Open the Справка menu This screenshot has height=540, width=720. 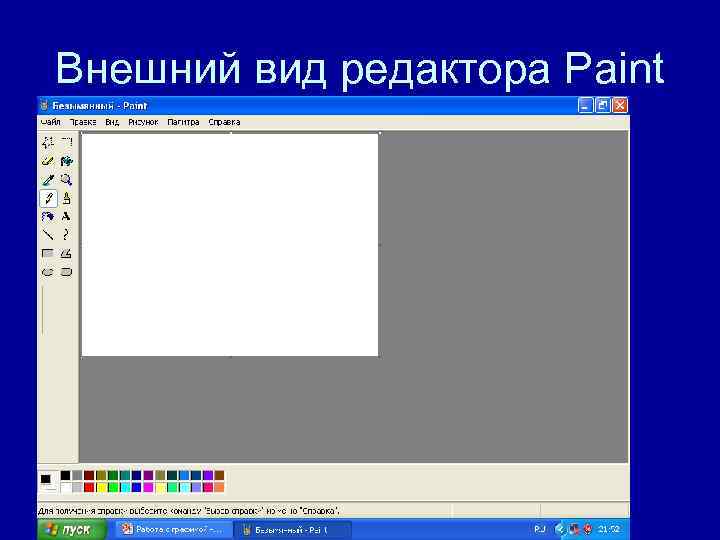(x=224, y=122)
